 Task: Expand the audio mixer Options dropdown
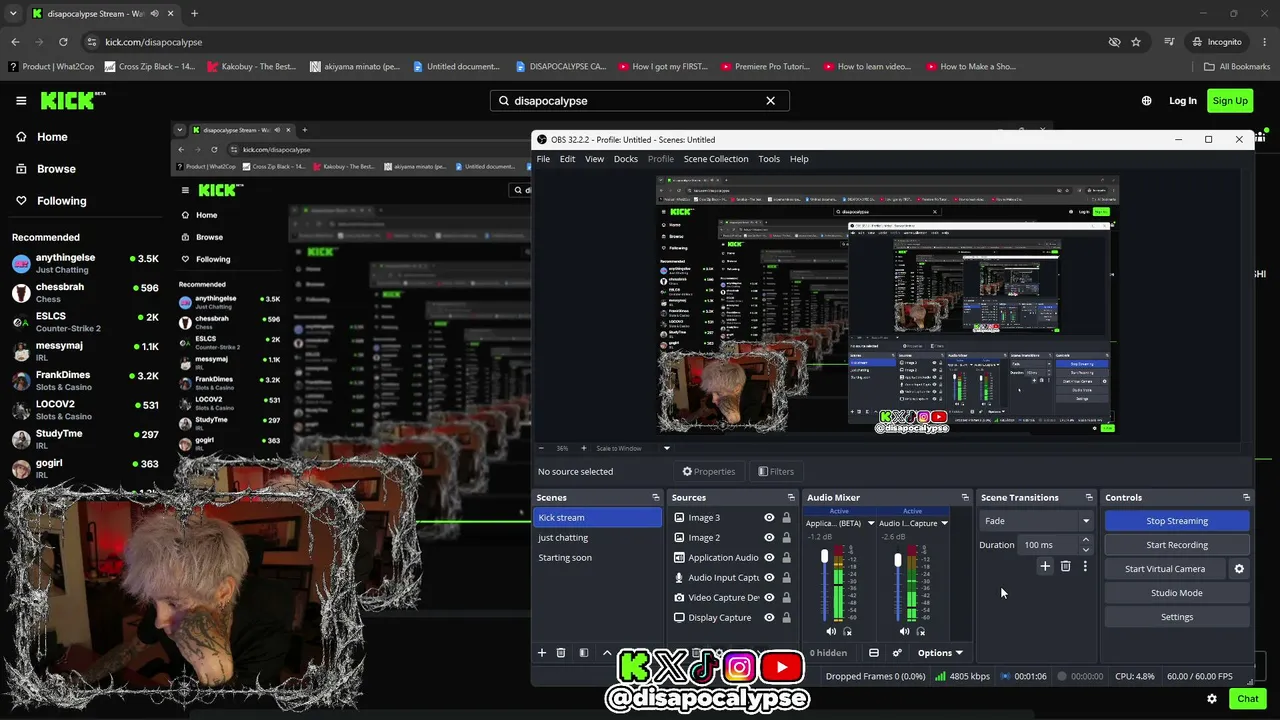pyautogui.click(x=940, y=653)
